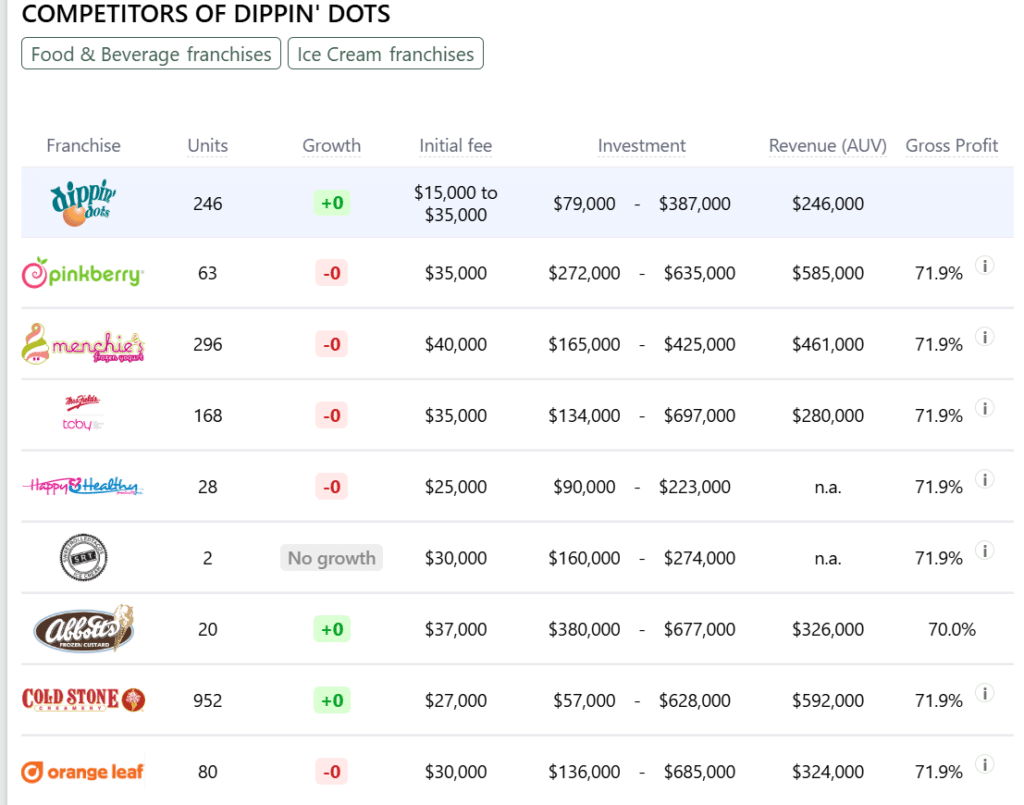Click the -0 growth badge in the 28-unit row
Viewport: 1024px width, 805px height.
coord(332,486)
